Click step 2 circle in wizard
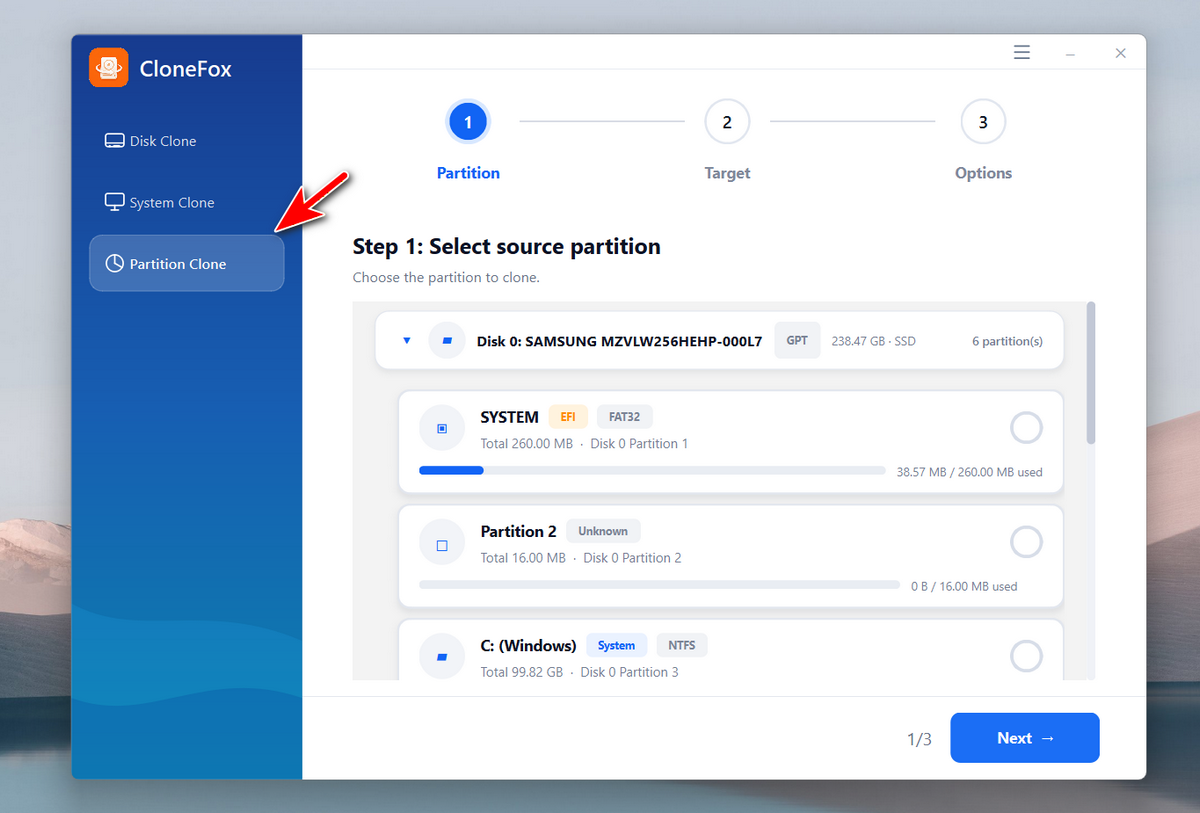The width and height of the screenshot is (1200, 813). pos(727,122)
